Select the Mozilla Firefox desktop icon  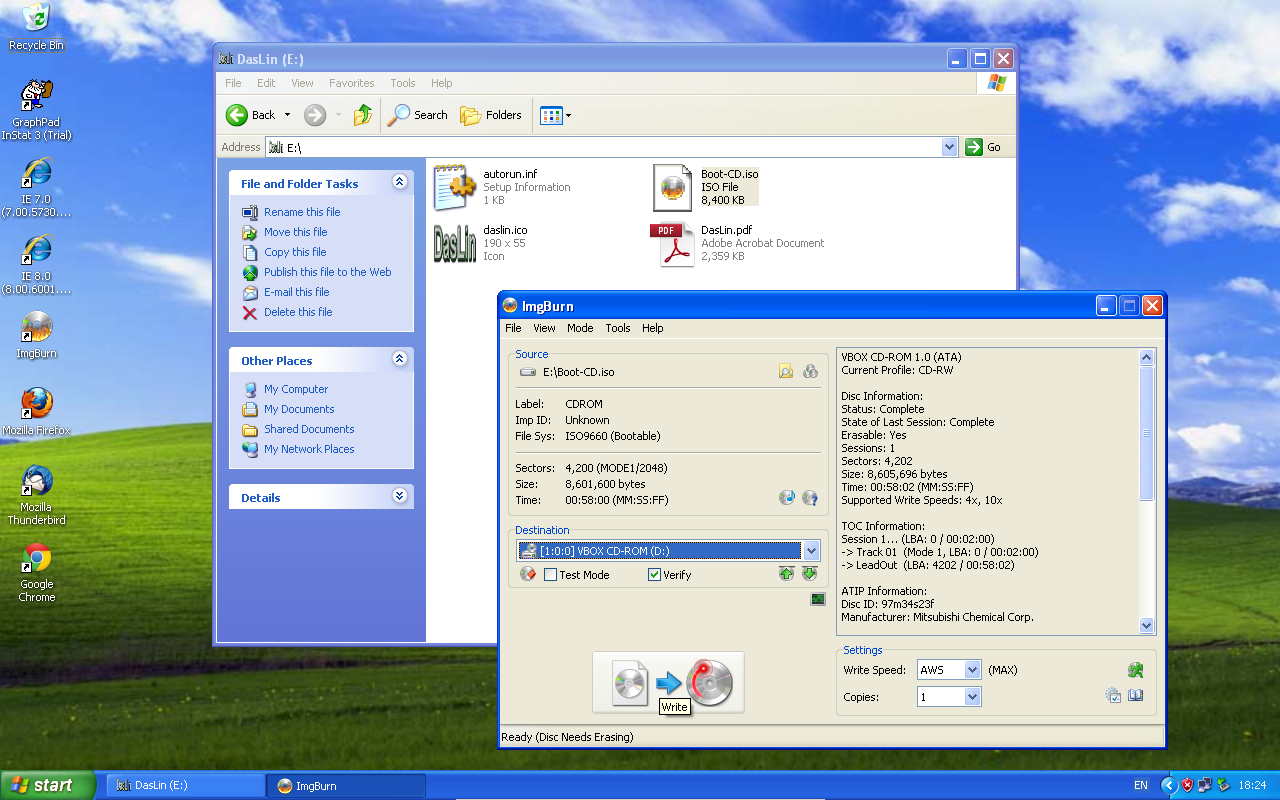click(x=36, y=412)
